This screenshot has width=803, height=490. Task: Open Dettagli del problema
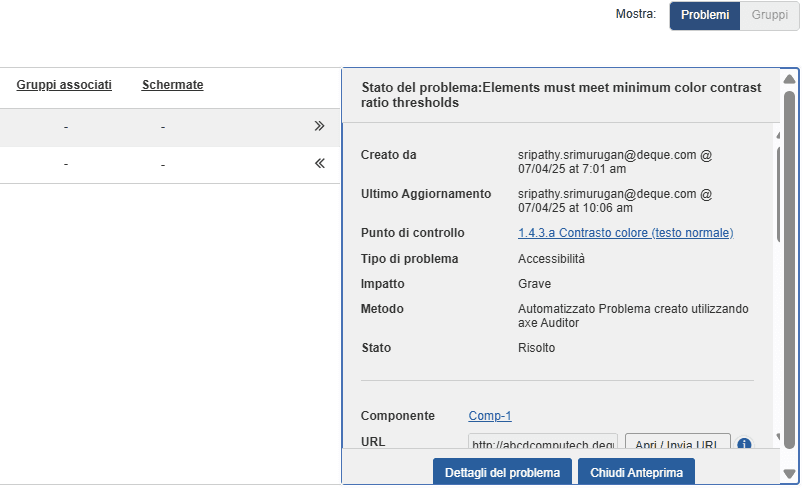click(x=502, y=472)
